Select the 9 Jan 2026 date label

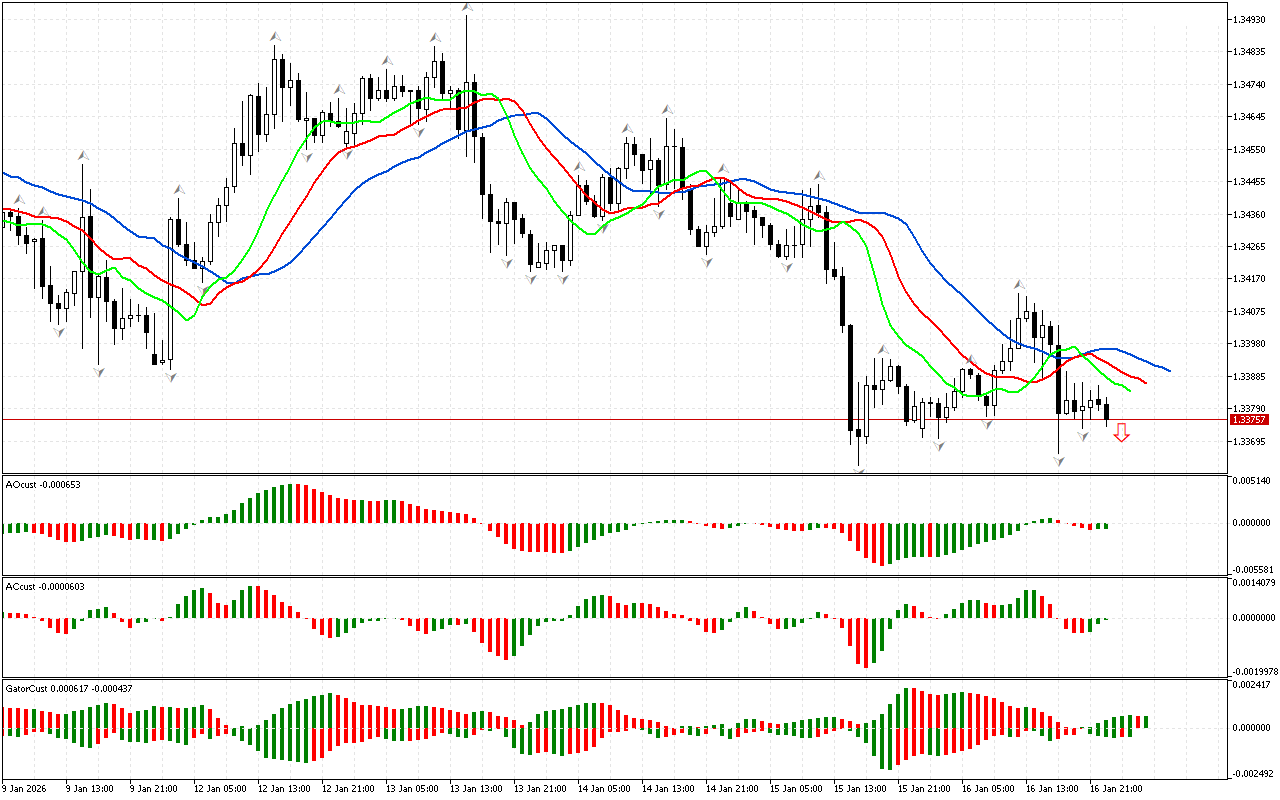coord(26,788)
